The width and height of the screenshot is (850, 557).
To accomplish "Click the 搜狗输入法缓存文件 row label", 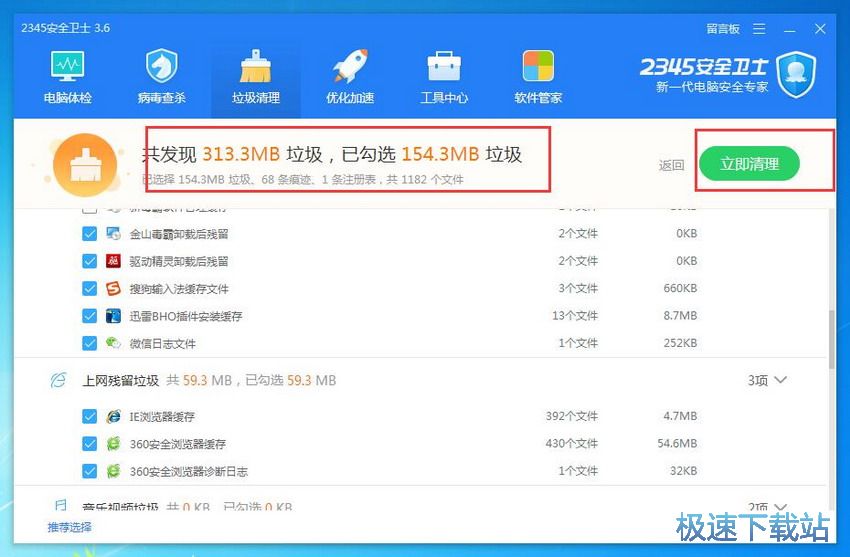I will (179, 289).
